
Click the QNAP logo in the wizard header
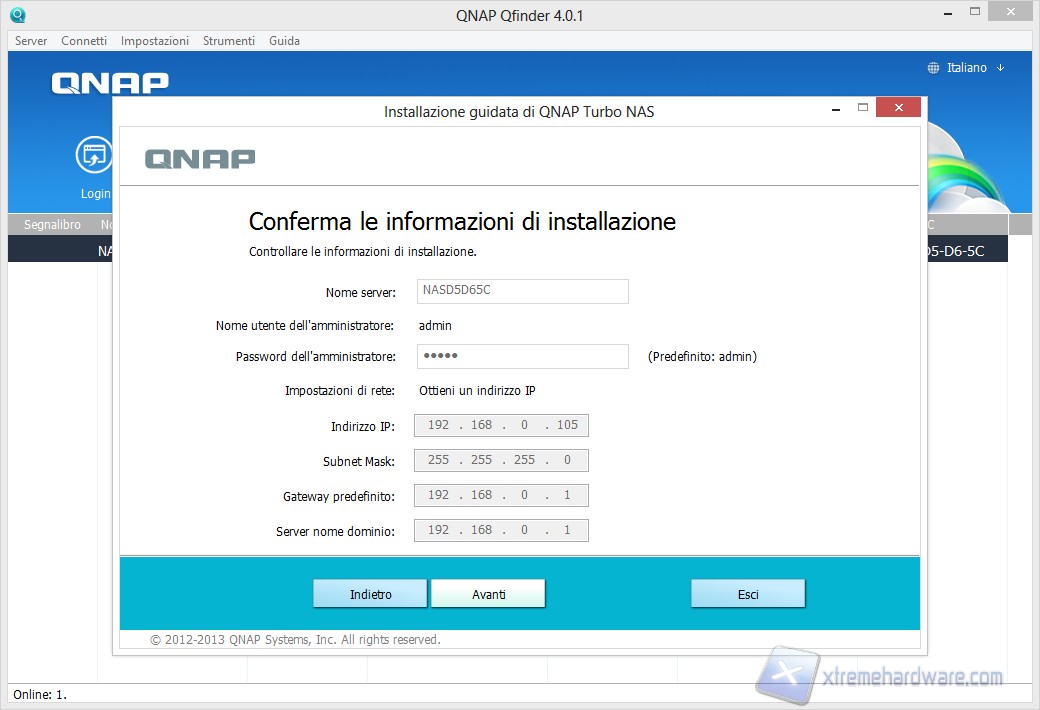tap(200, 158)
